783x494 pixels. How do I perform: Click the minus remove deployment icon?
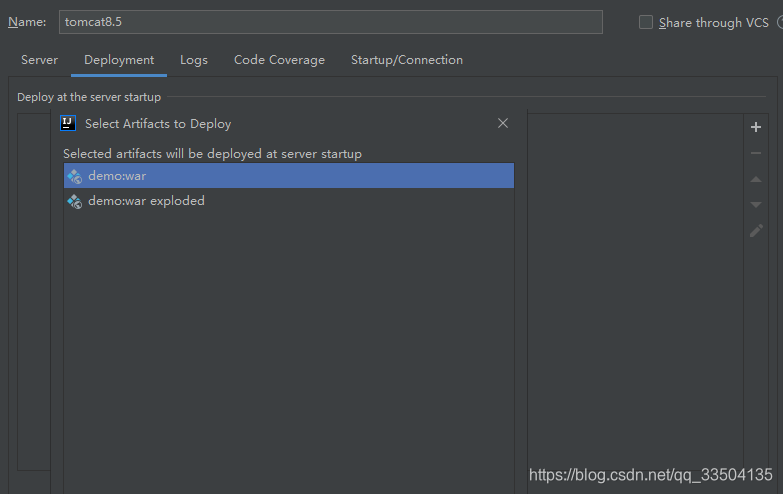pos(756,153)
